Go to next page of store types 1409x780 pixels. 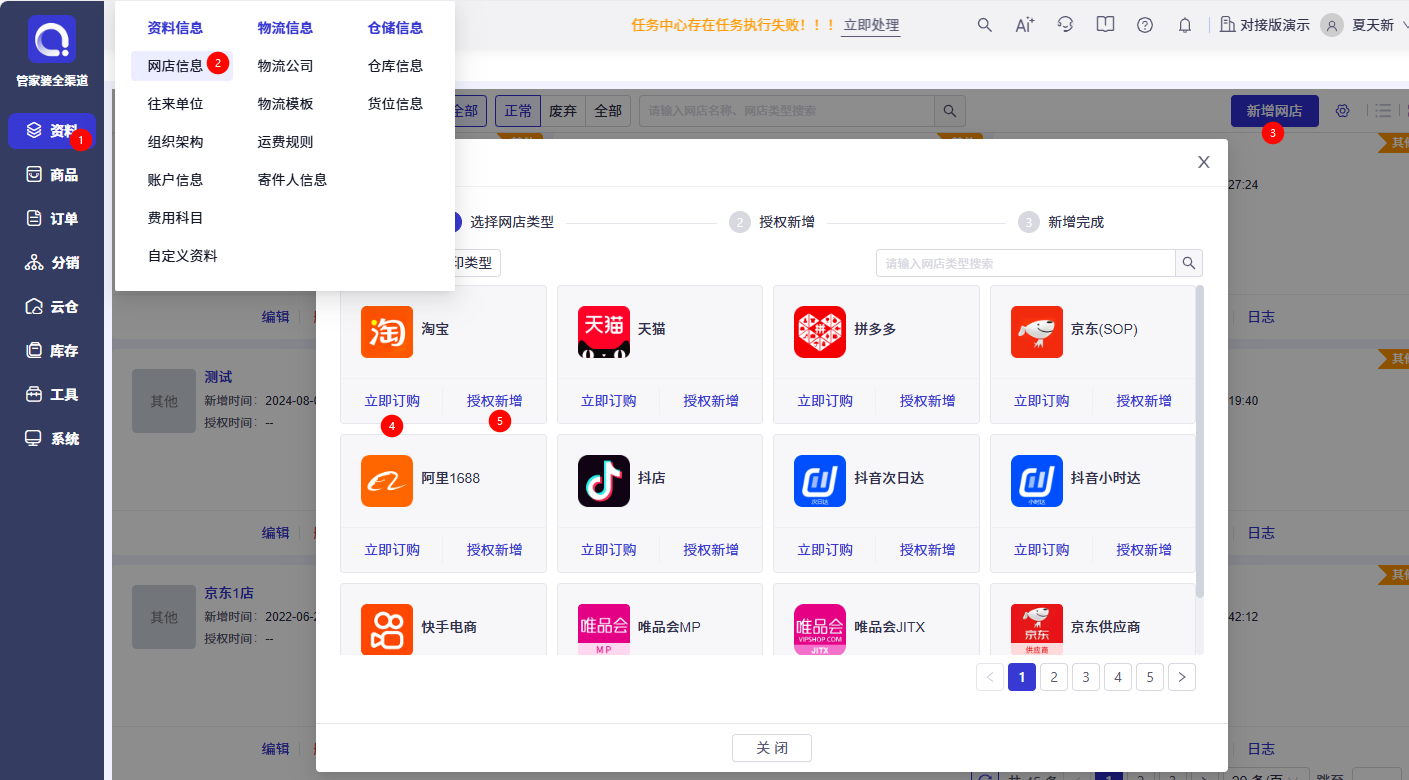coord(1182,677)
